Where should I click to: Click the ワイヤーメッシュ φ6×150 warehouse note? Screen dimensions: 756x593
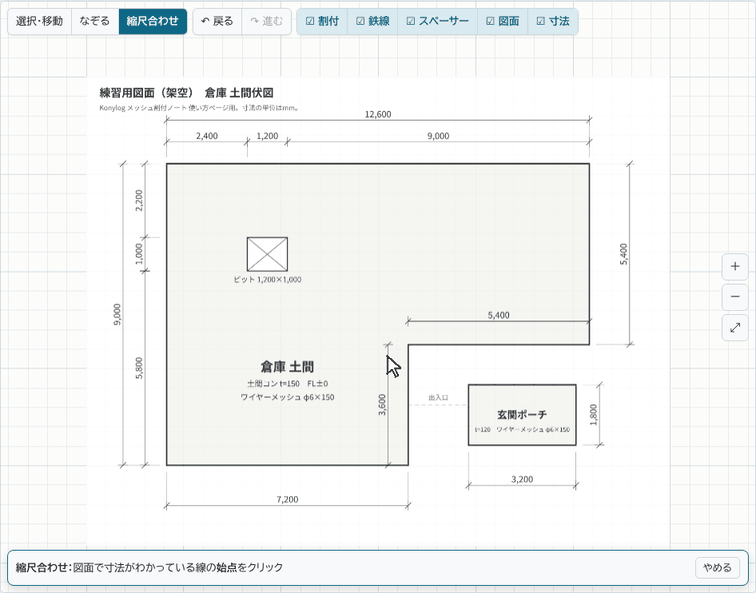[287, 397]
